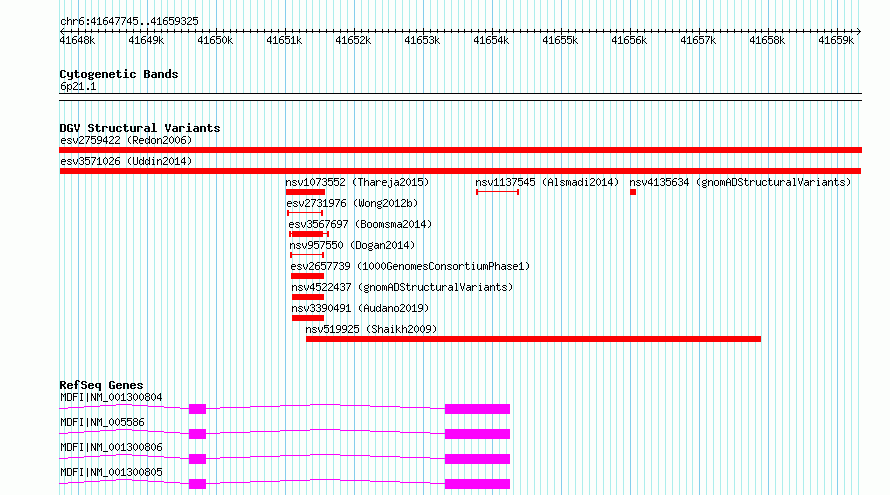Click the 41650k ruler tick label

pos(215,40)
